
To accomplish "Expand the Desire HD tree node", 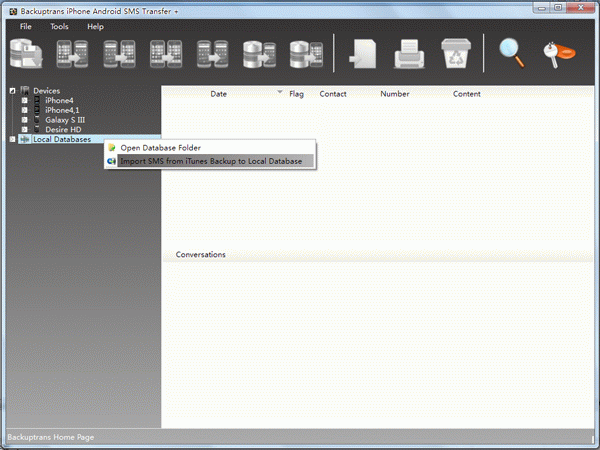I will click(24, 129).
